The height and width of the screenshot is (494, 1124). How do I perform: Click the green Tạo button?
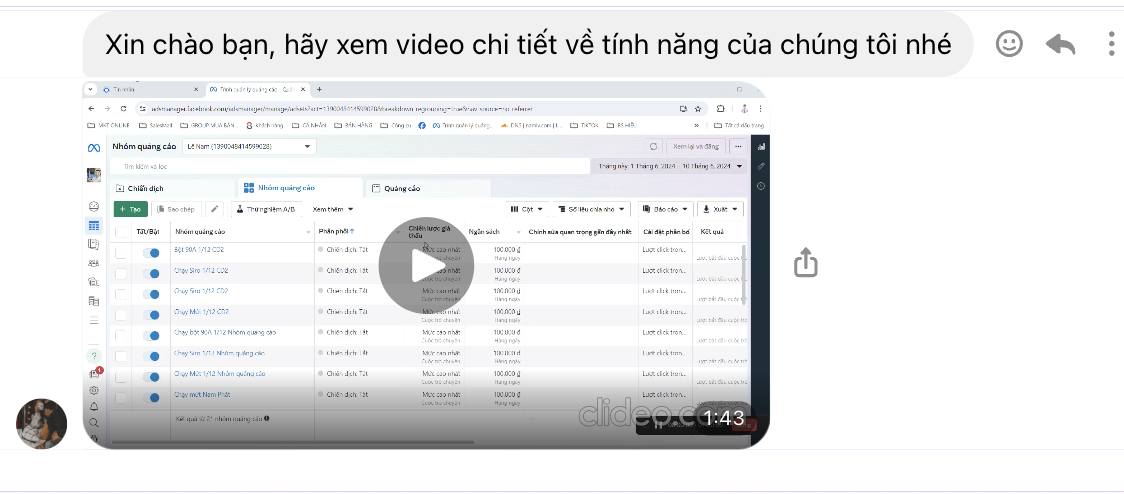point(130,210)
